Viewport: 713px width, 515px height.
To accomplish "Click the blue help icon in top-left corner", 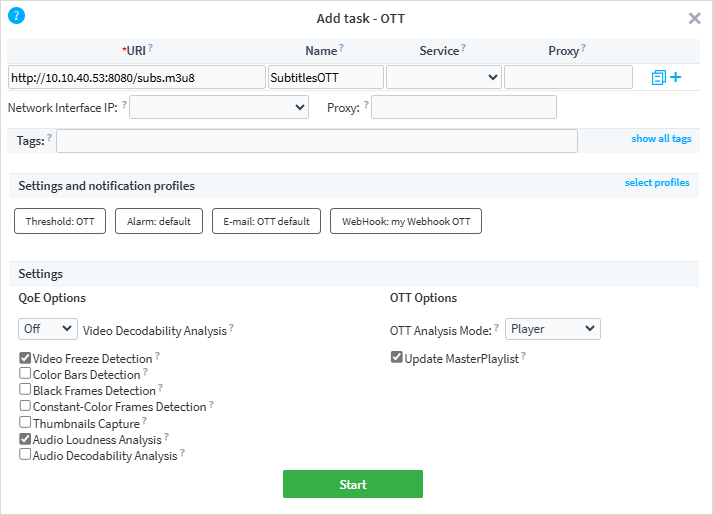I will [16, 15].
